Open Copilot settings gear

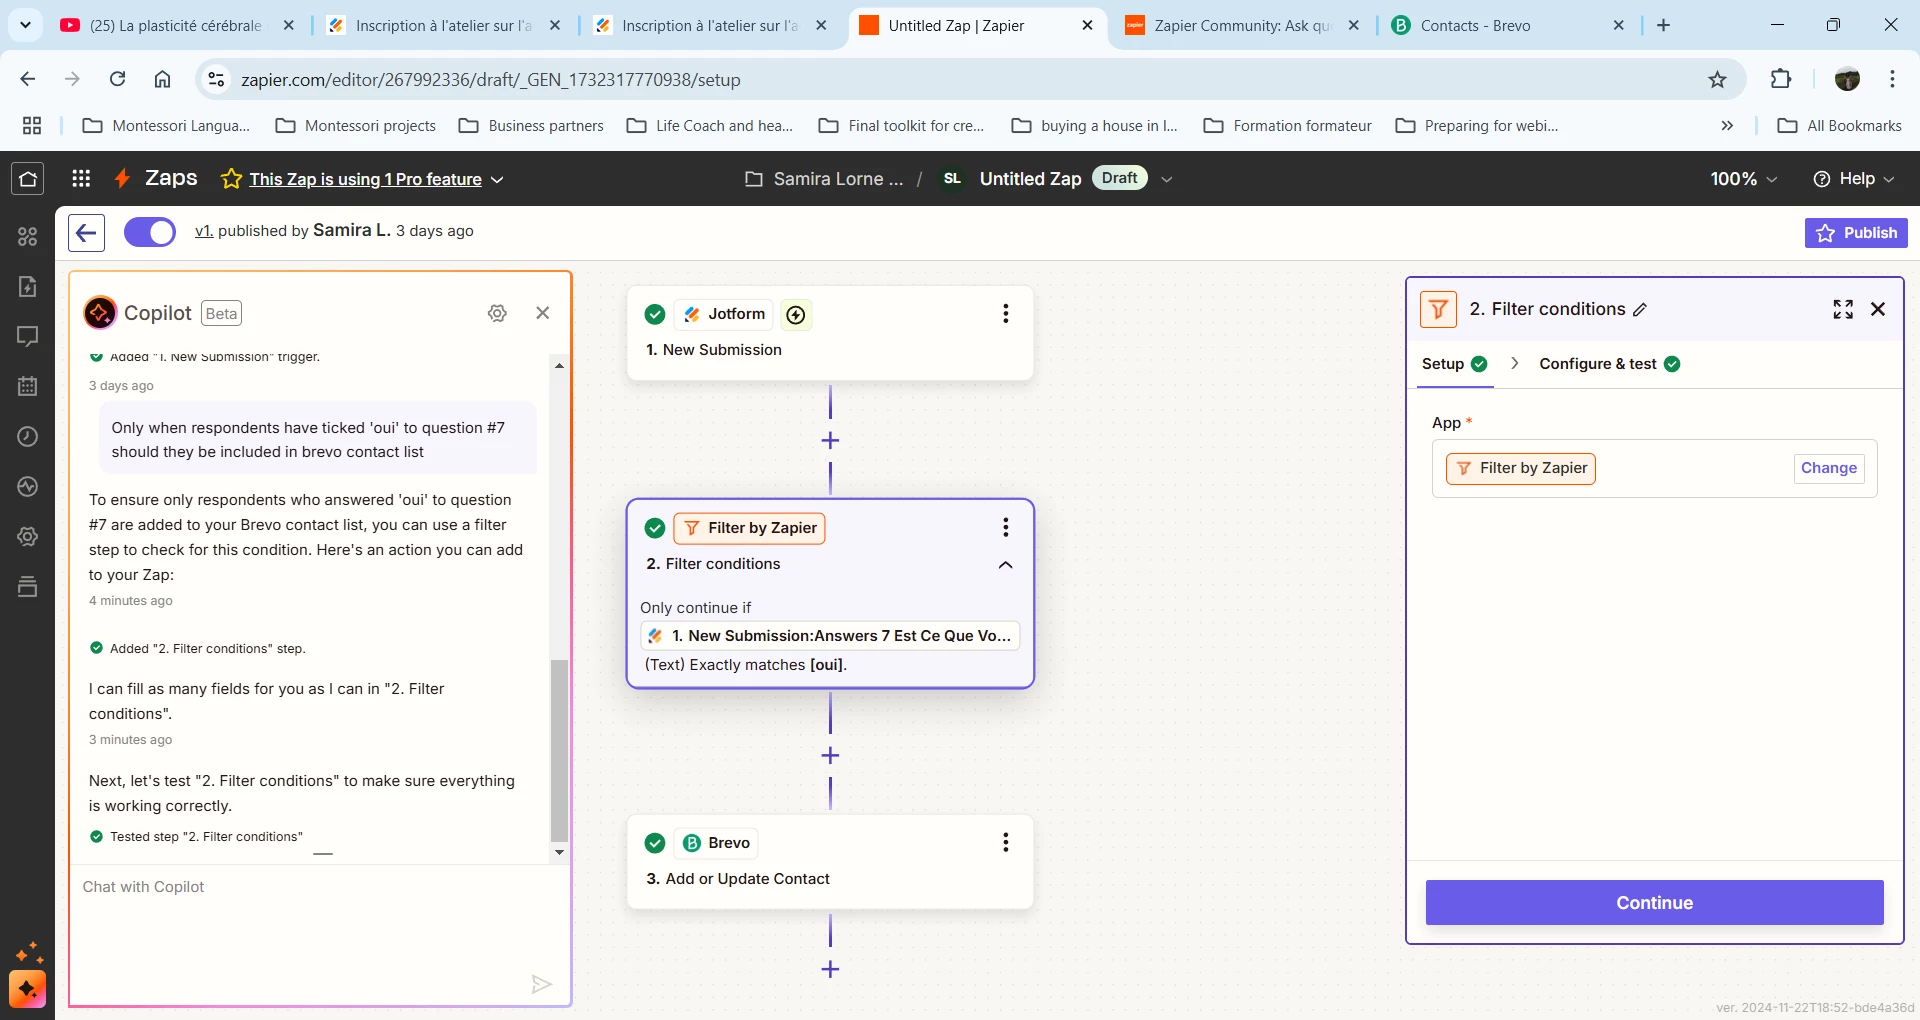[497, 313]
